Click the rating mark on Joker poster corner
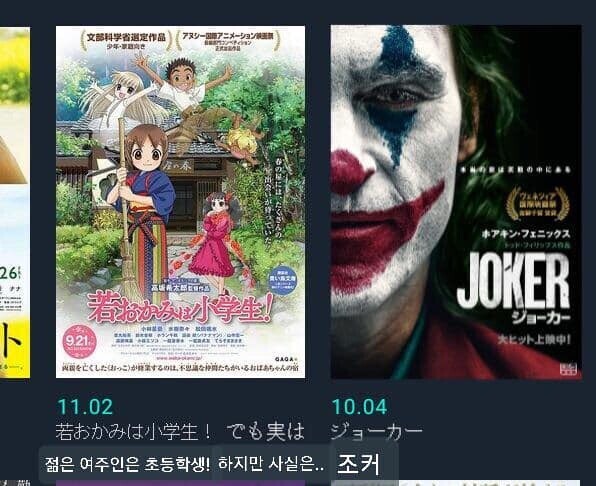Screen dimensions: 596x486 [x=568, y=368]
